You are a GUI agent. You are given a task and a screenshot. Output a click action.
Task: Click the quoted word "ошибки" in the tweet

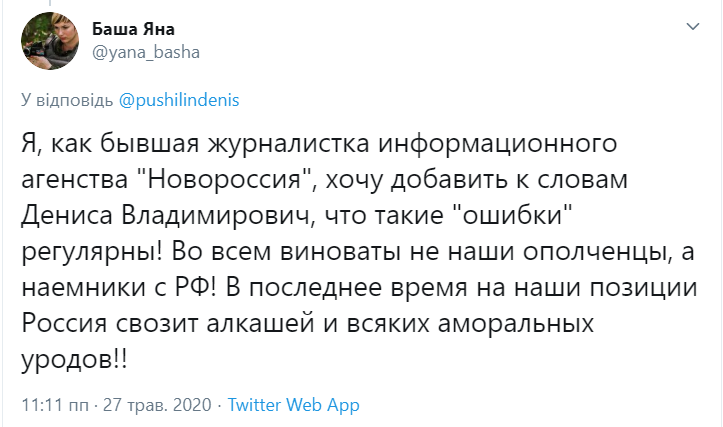click(x=510, y=215)
